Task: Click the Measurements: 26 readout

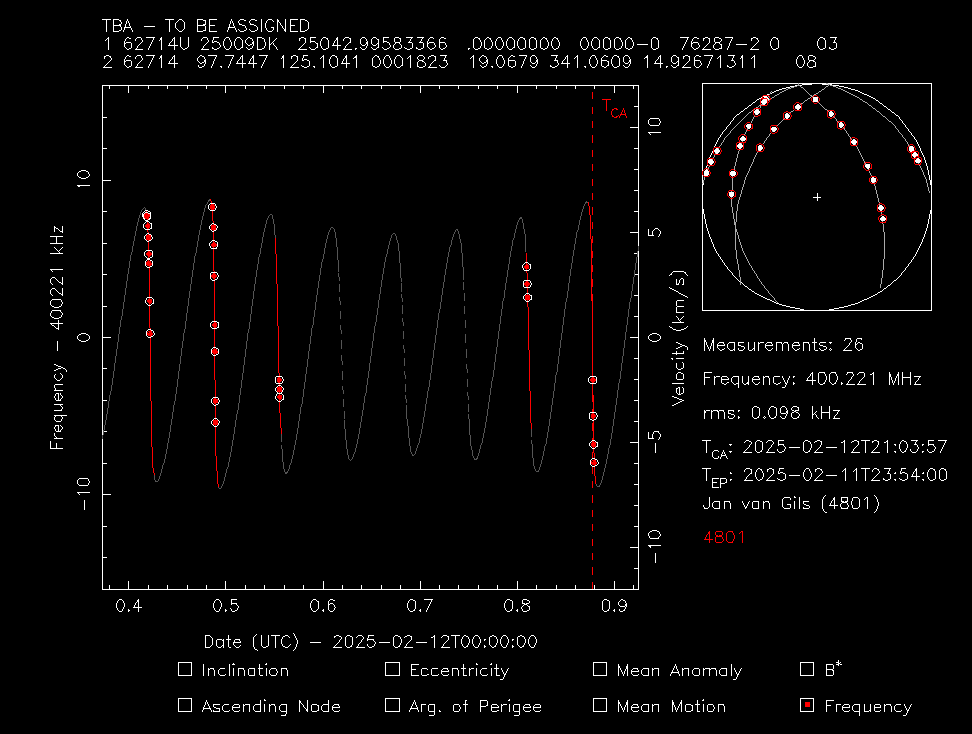Action: tap(782, 345)
